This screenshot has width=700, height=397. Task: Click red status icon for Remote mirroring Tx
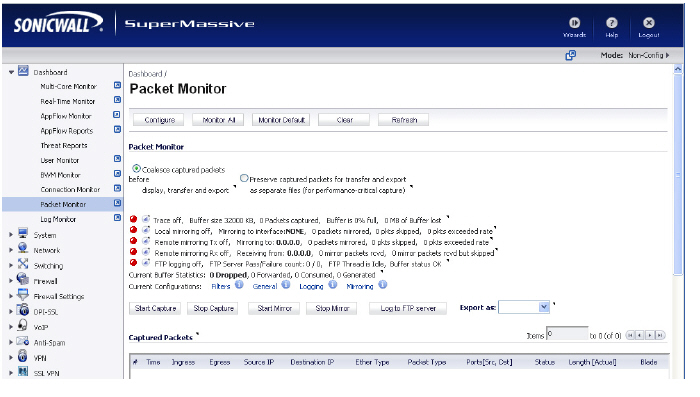point(133,241)
